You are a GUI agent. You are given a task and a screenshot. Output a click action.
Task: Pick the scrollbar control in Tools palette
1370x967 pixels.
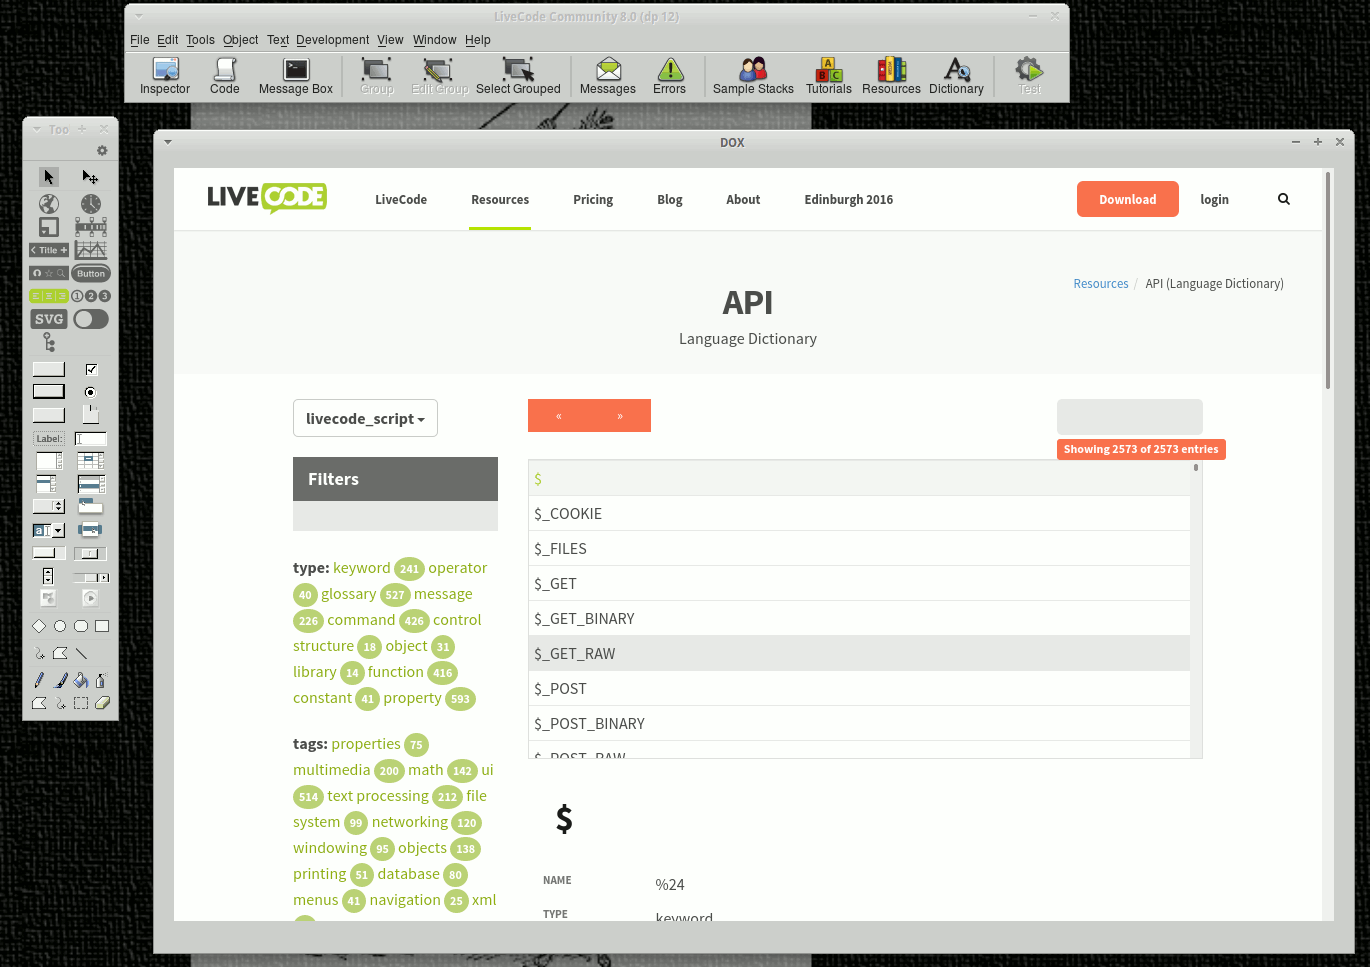tap(91, 577)
